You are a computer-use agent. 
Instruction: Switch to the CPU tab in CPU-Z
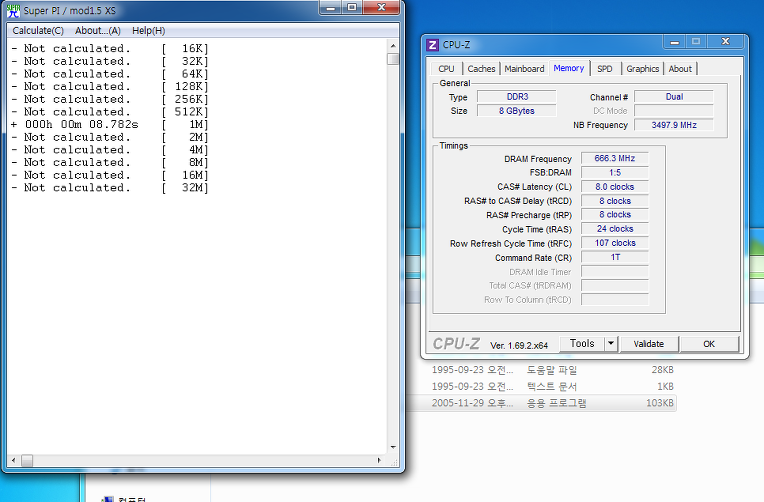pos(446,69)
